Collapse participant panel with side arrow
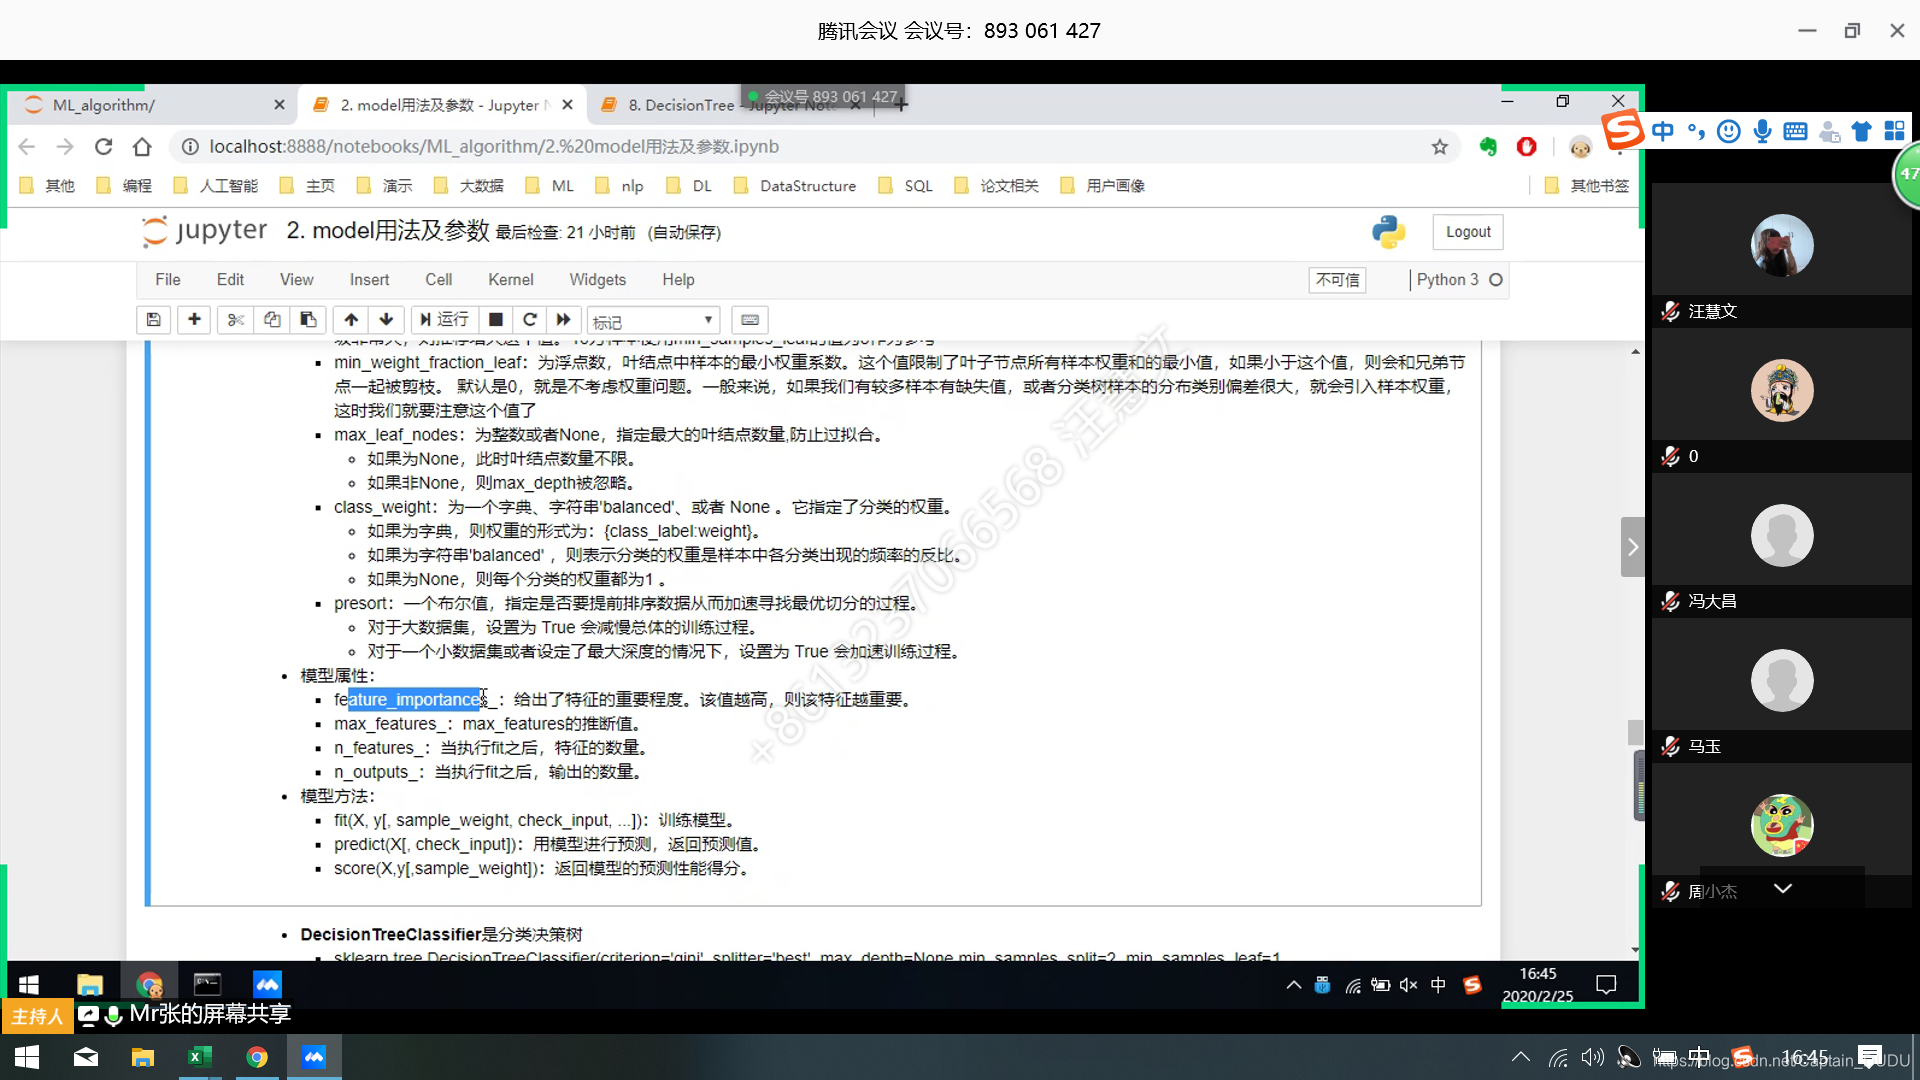Viewport: 1920px width, 1080px height. [x=1632, y=547]
